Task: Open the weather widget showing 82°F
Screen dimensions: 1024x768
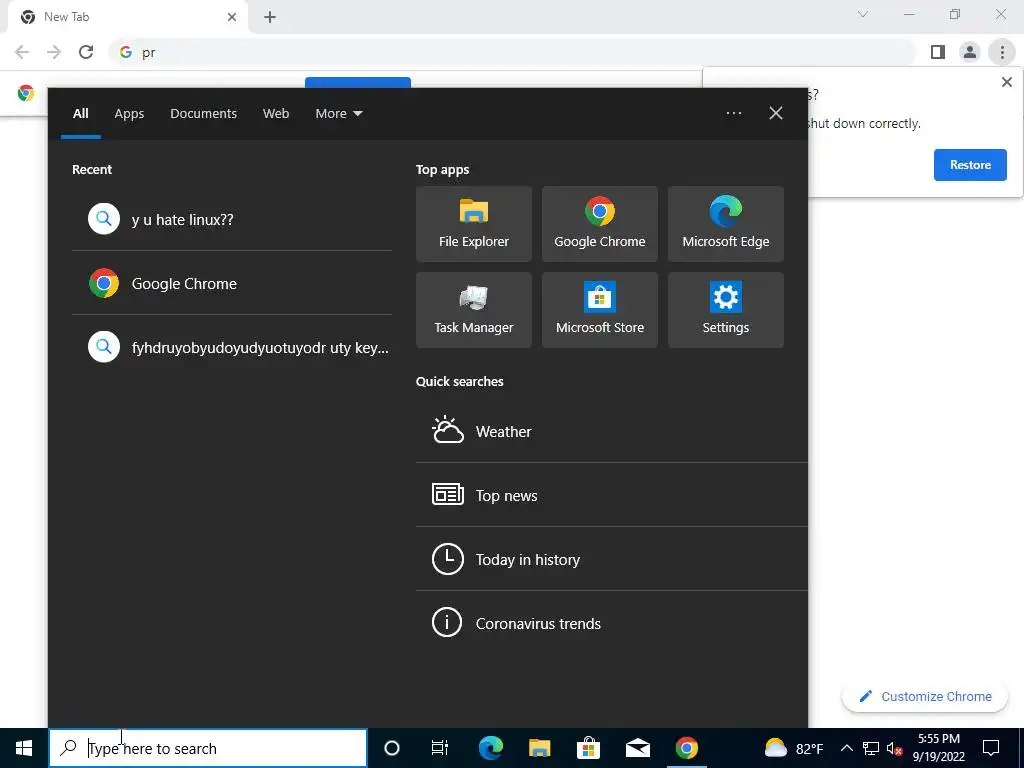Action: (x=793, y=748)
